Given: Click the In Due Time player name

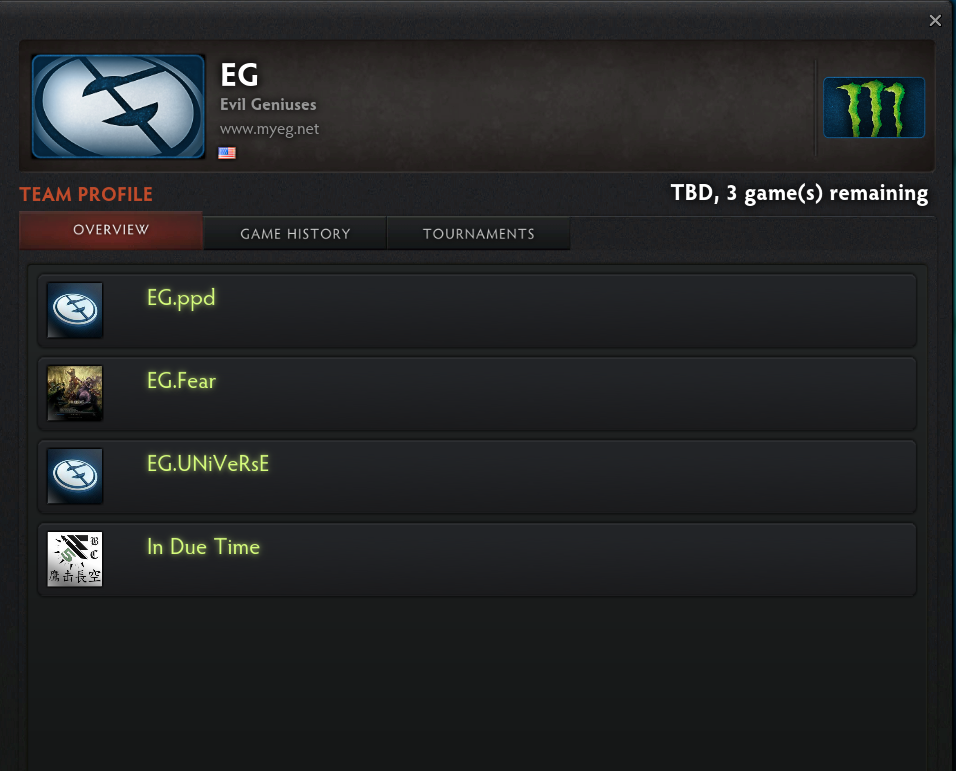Looking at the screenshot, I should coord(203,547).
